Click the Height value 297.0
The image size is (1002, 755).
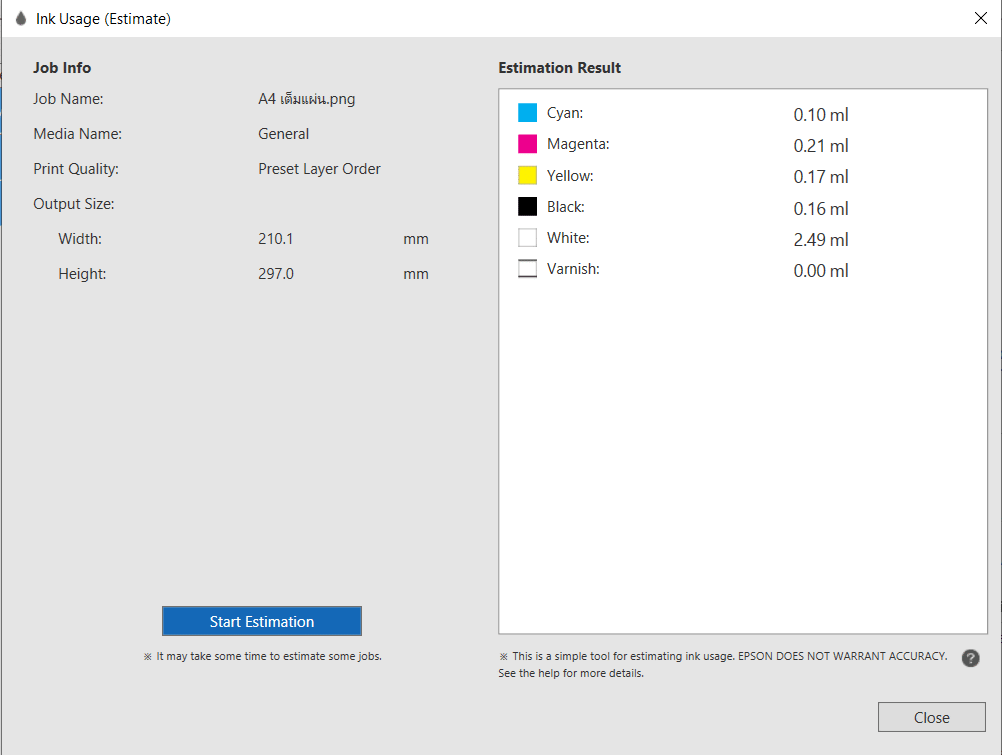coord(275,274)
